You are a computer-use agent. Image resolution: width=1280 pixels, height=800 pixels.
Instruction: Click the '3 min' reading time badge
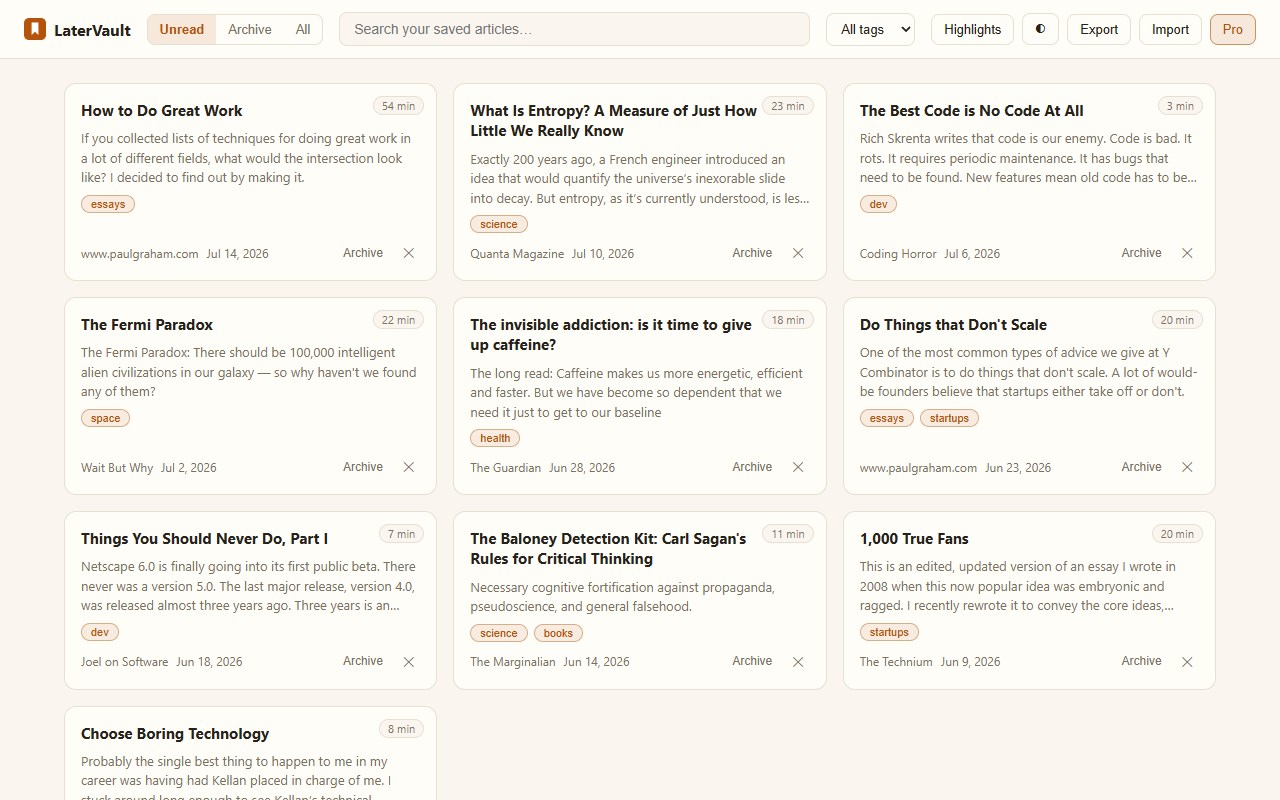(1180, 106)
